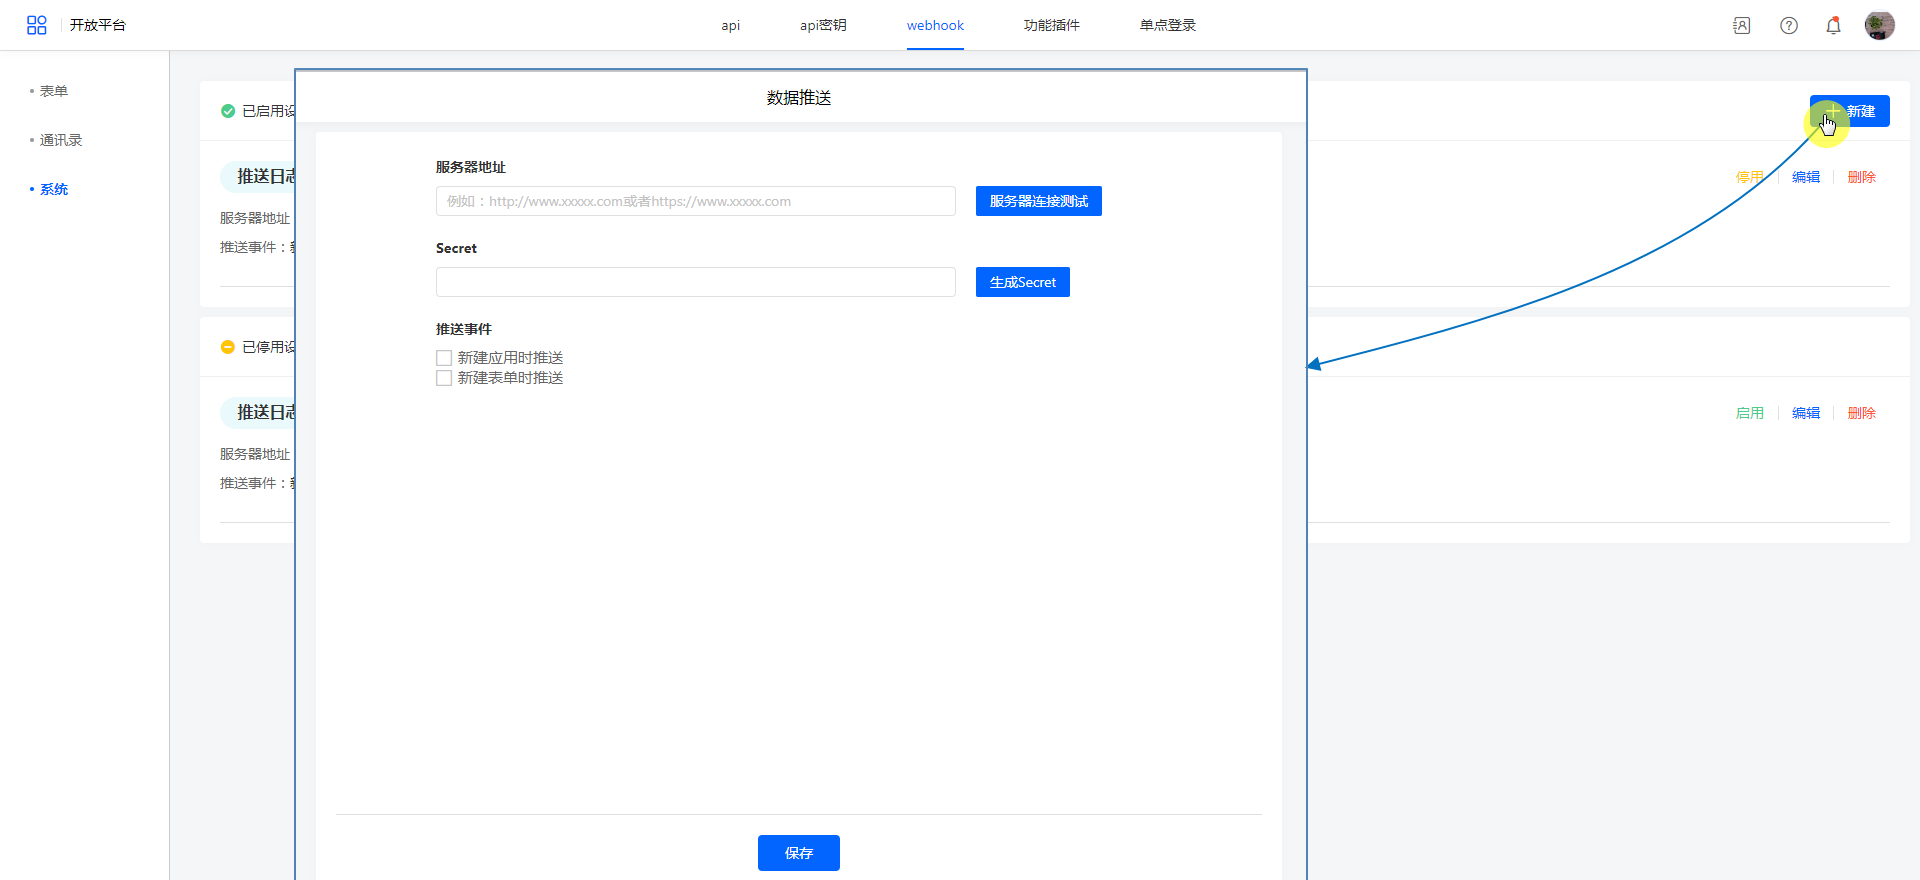Save the webhook with 保存 button

click(798, 853)
